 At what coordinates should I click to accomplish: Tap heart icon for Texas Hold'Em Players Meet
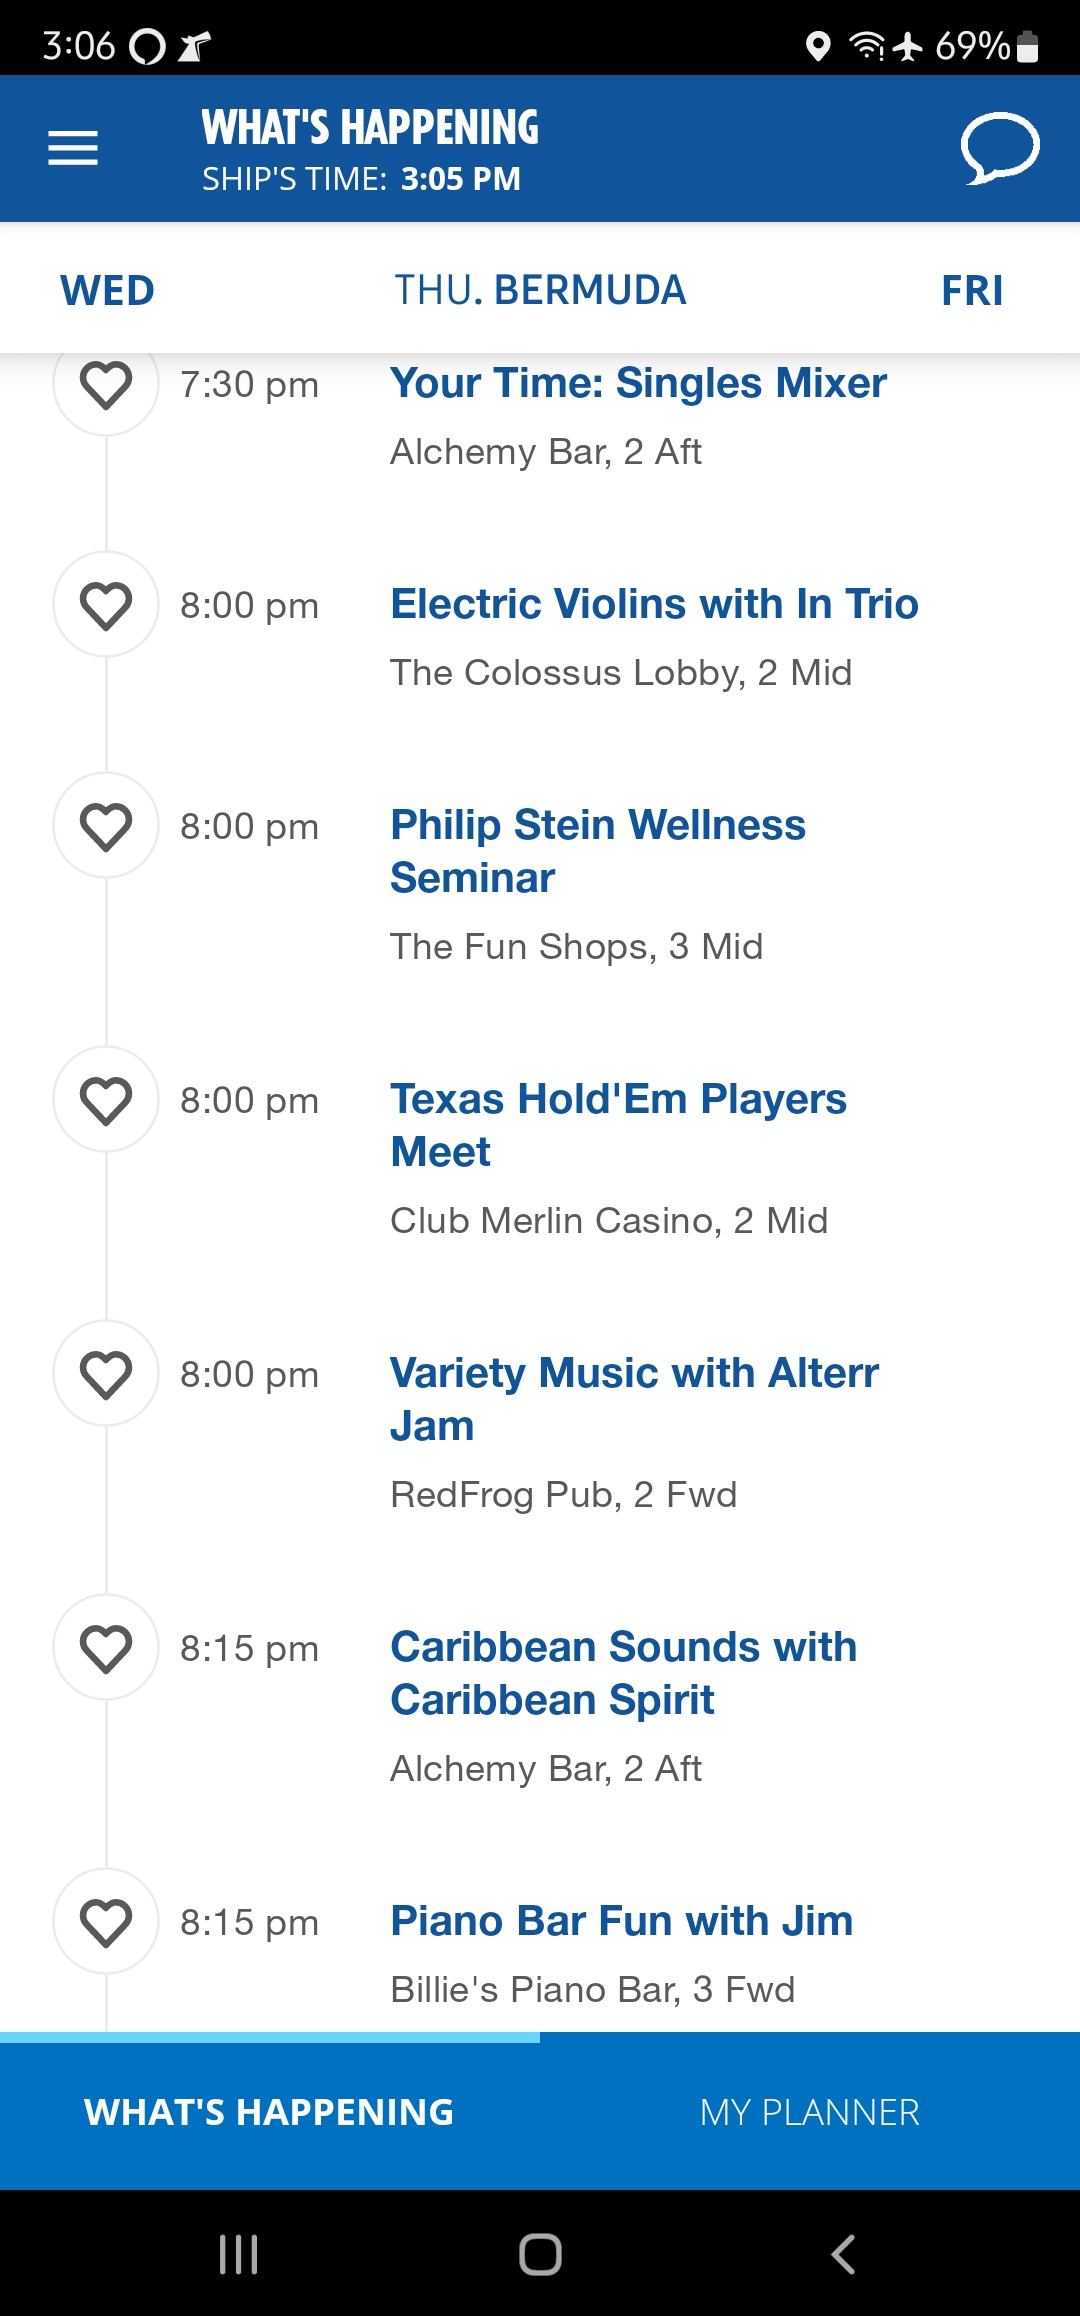pos(106,1100)
